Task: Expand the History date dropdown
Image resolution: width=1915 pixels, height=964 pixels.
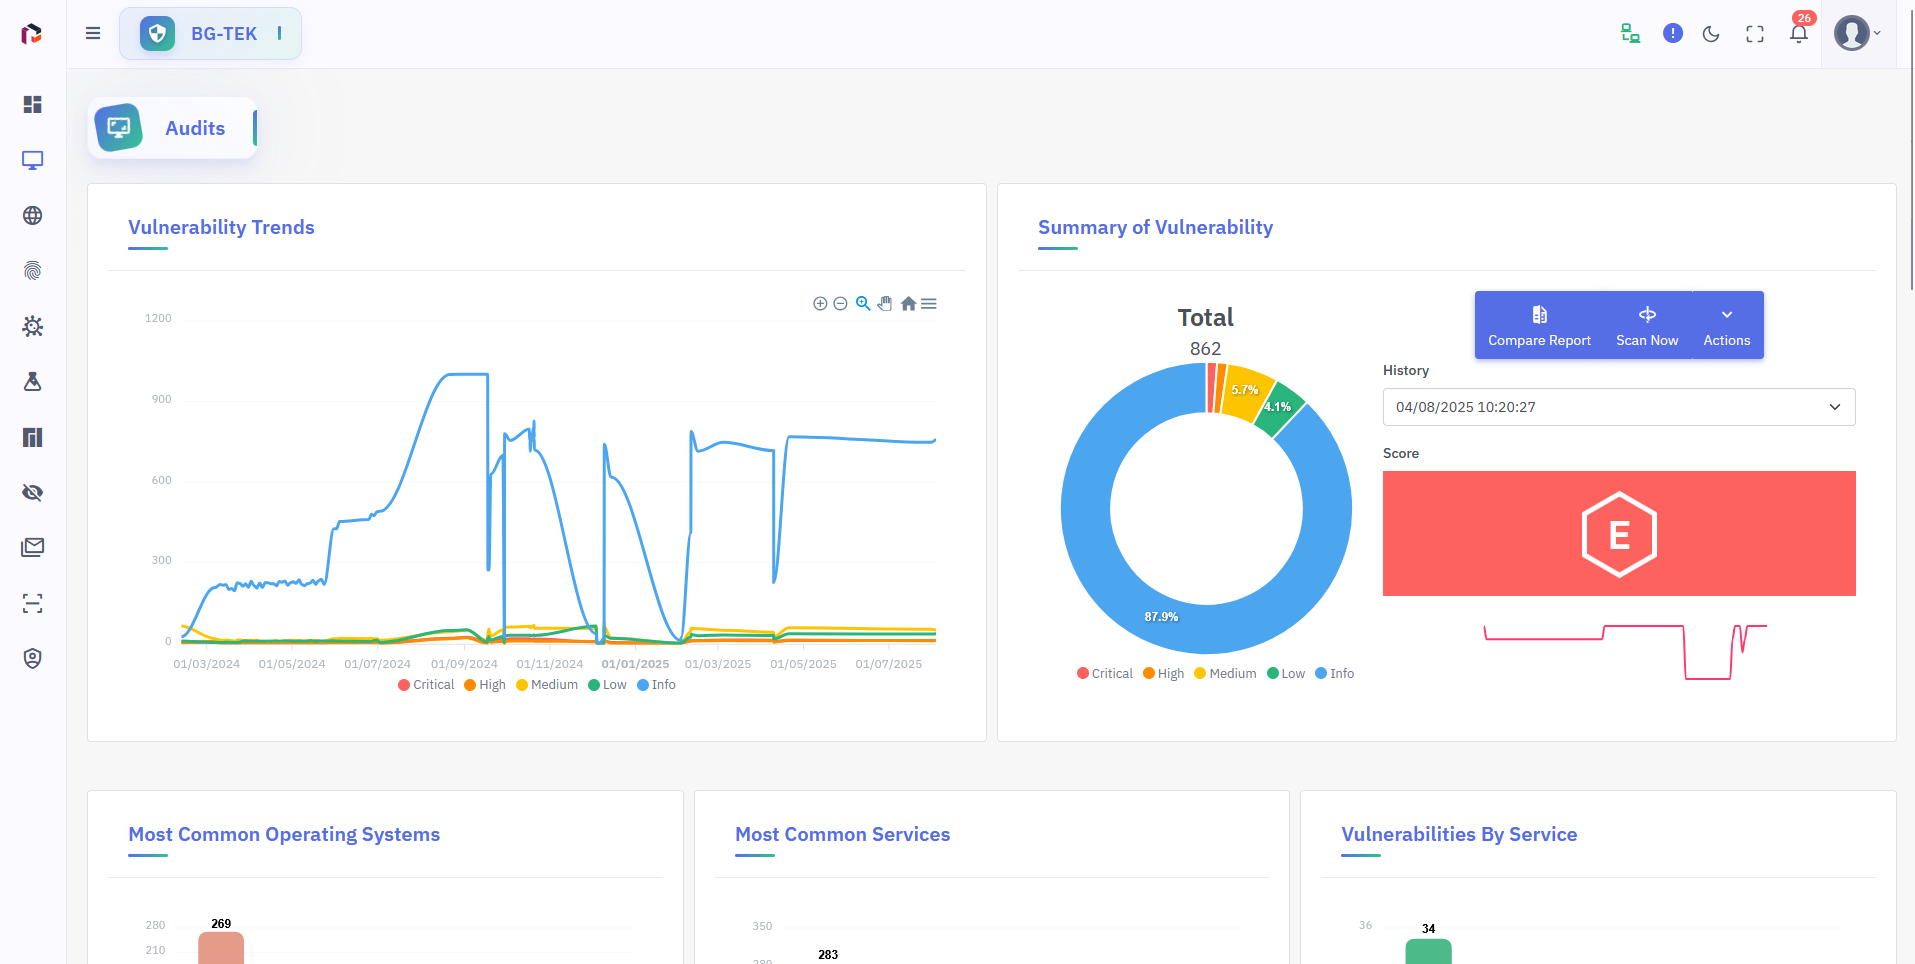Action: coord(1618,407)
